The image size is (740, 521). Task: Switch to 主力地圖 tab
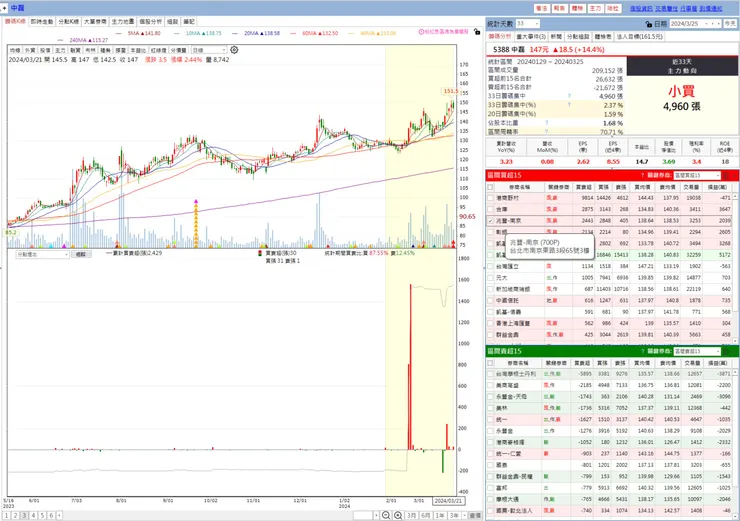123,22
